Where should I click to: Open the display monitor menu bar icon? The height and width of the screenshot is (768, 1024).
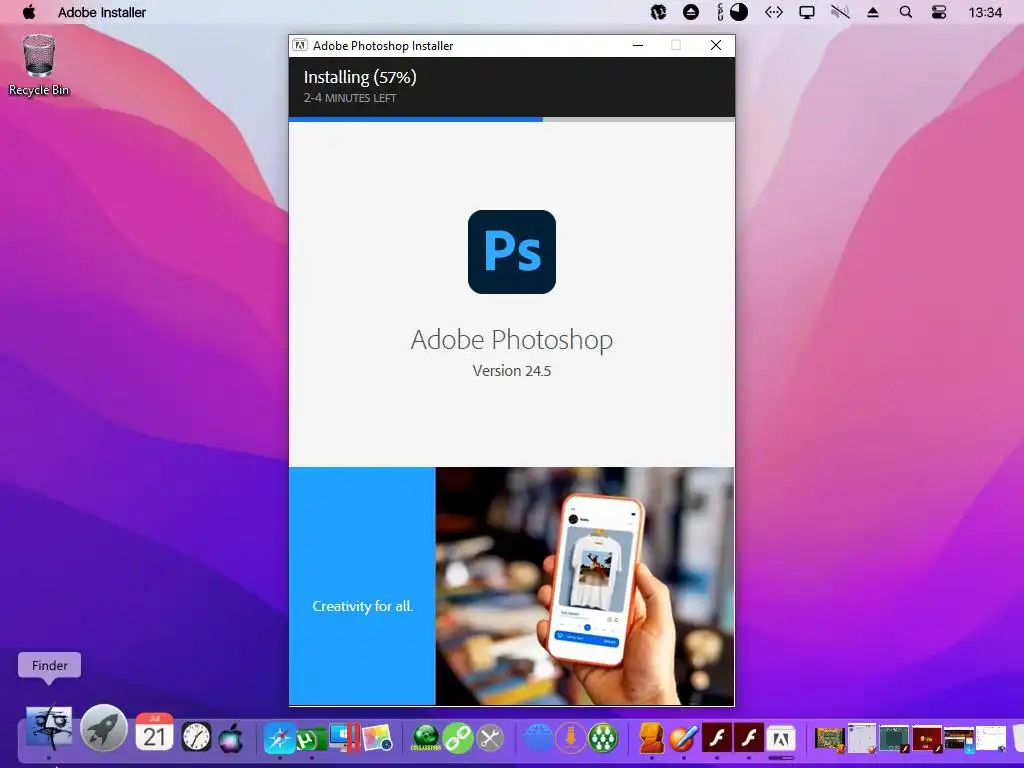(x=807, y=12)
